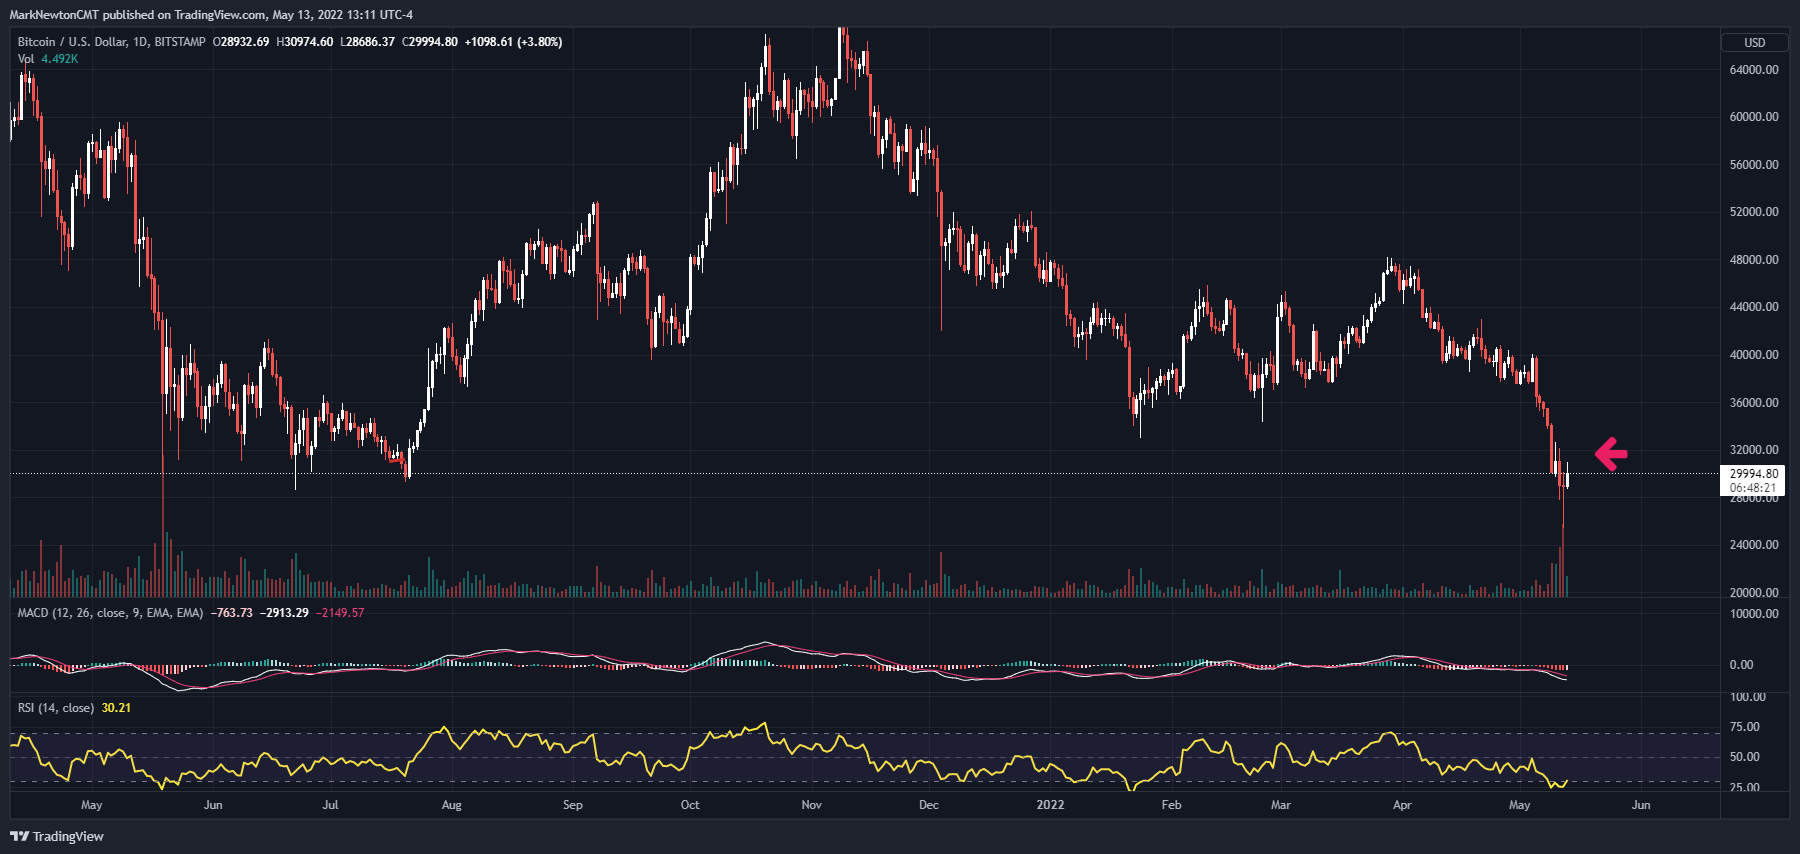The width and height of the screenshot is (1800, 854).
Task: Click the 0.00 MACD axis label
Action: coord(1741,665)
